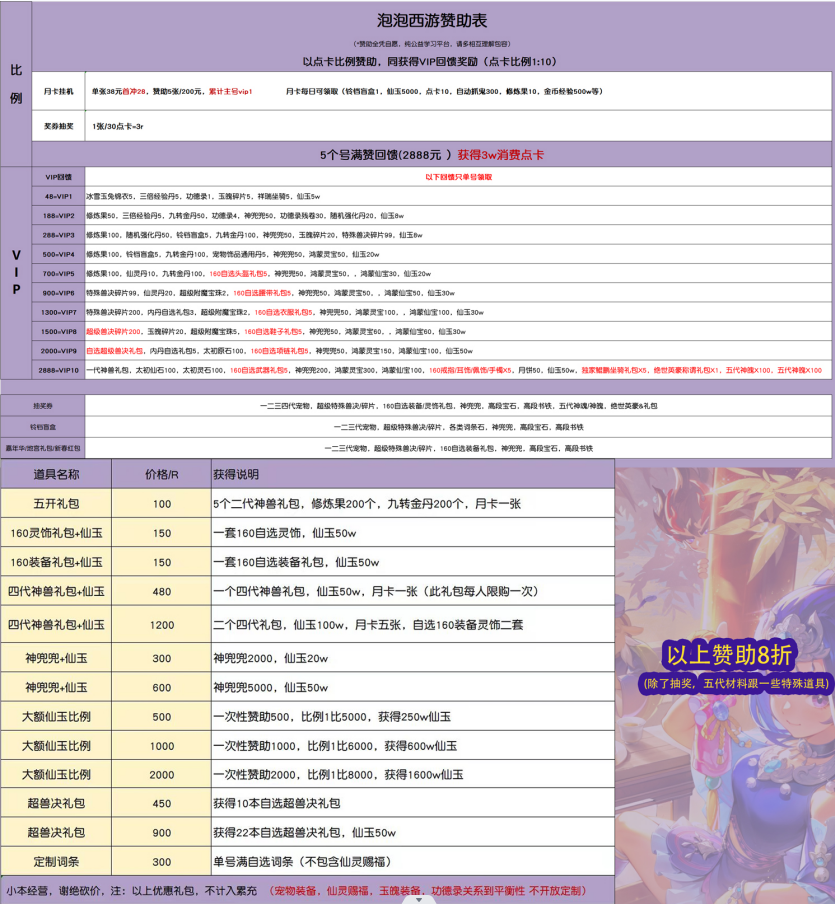
Task: Select the 月卡挂机 row label
Action: (59, 91)
